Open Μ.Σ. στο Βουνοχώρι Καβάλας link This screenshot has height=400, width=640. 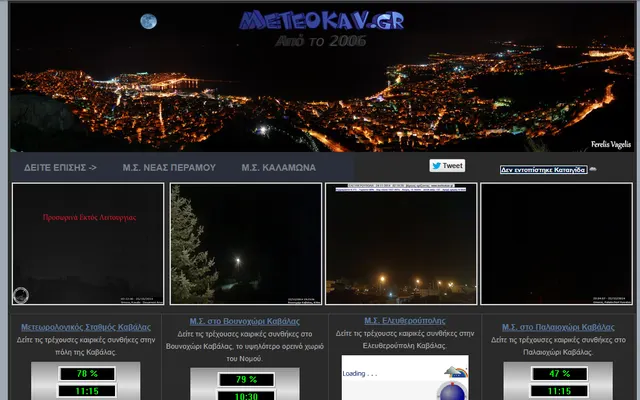pos(244,321)
